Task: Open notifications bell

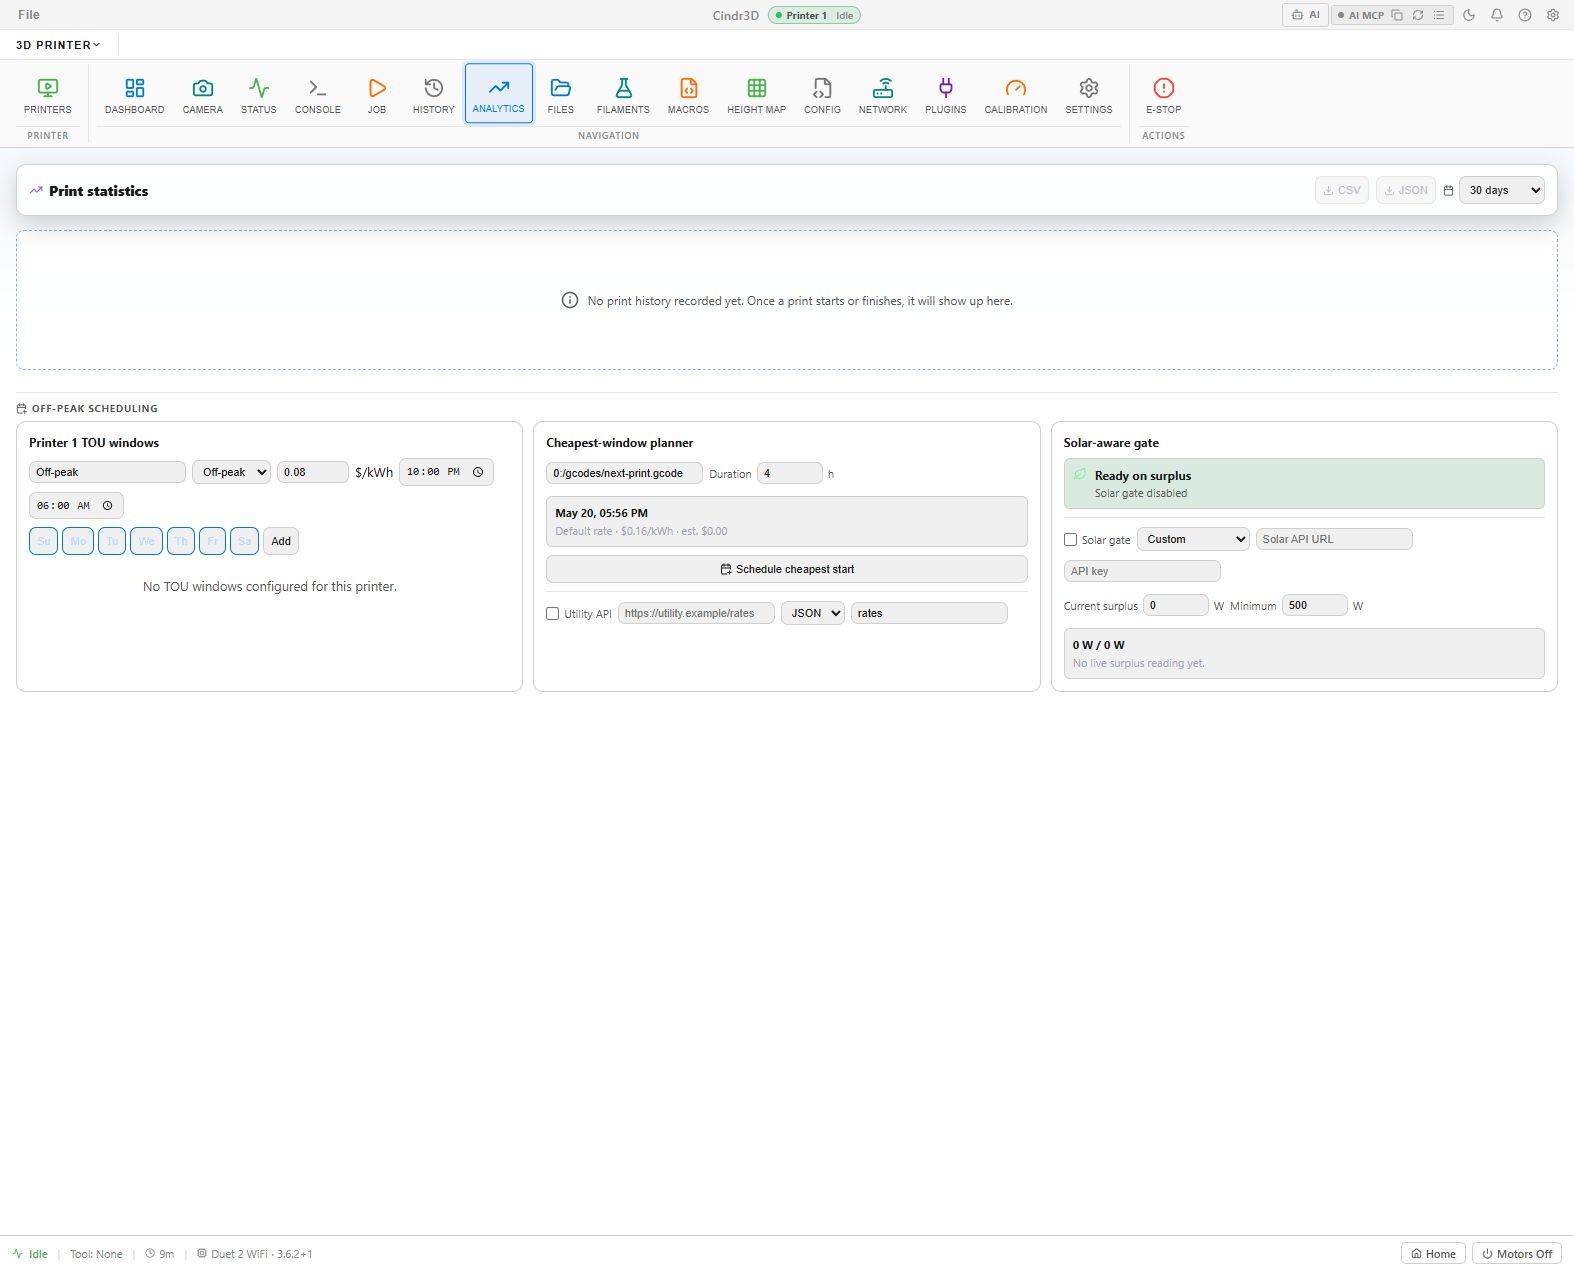Action: [x=1497, y=15]
